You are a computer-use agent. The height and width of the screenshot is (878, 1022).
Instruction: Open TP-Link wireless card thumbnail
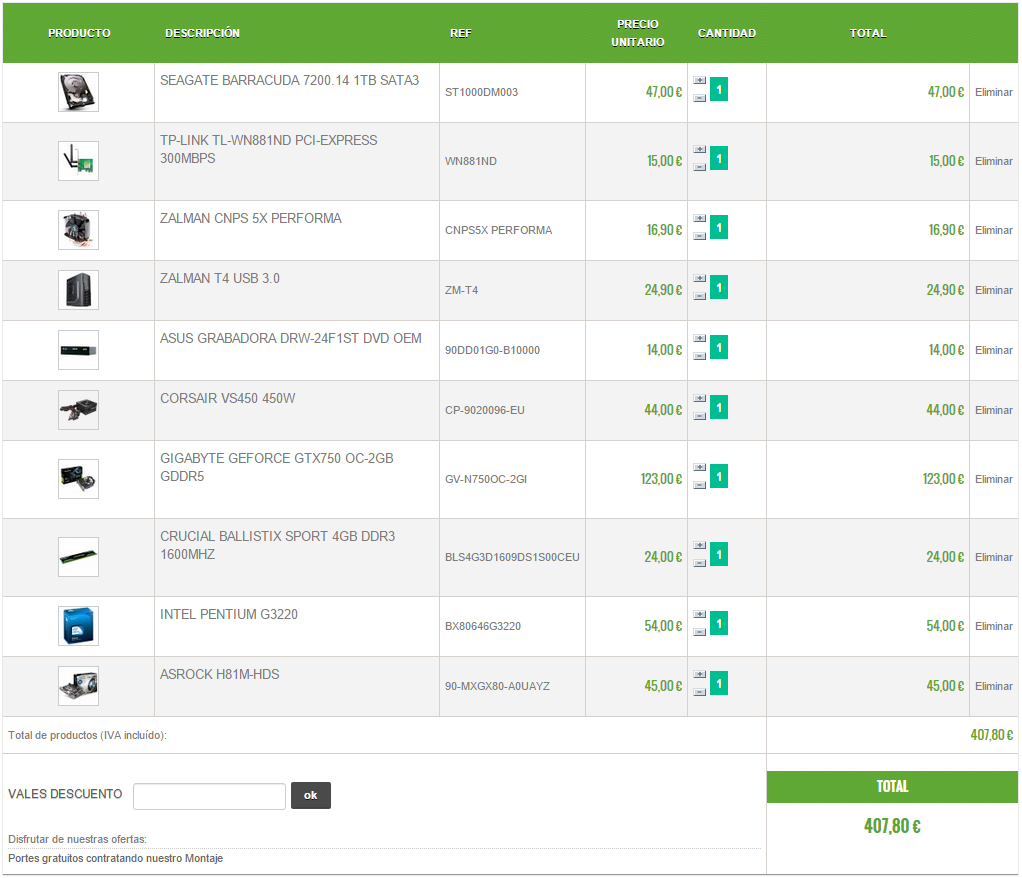point(78,161)
